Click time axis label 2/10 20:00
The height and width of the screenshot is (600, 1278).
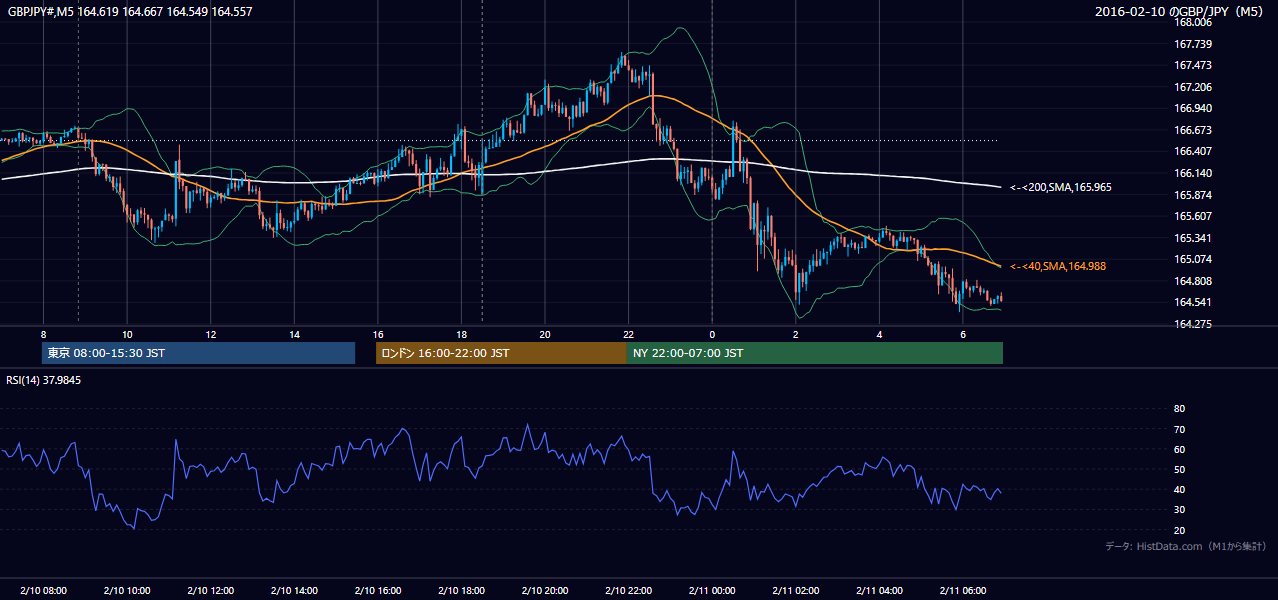(x=545, y=590)
